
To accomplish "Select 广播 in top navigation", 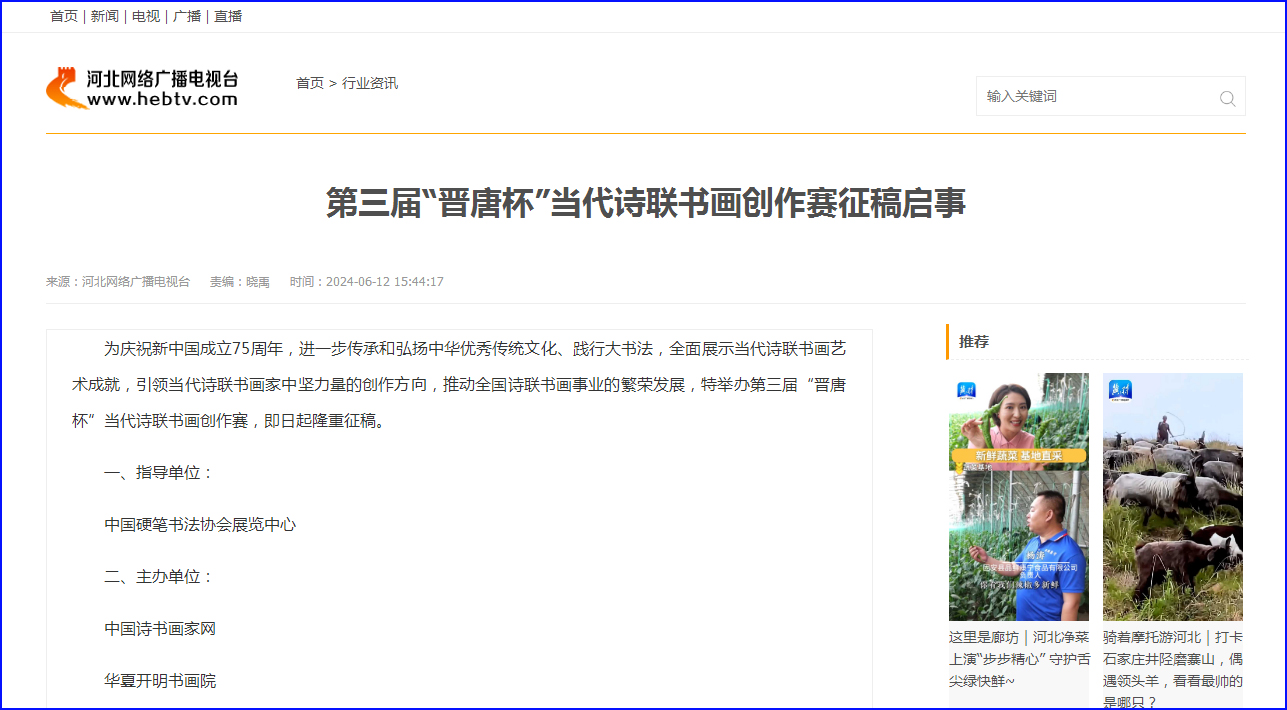I will 187,16.
